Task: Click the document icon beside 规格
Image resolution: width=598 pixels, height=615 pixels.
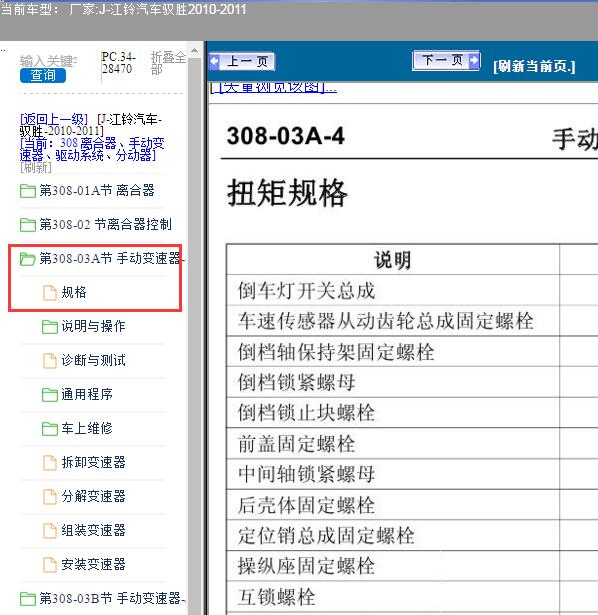Action: (x=50, y=293)
